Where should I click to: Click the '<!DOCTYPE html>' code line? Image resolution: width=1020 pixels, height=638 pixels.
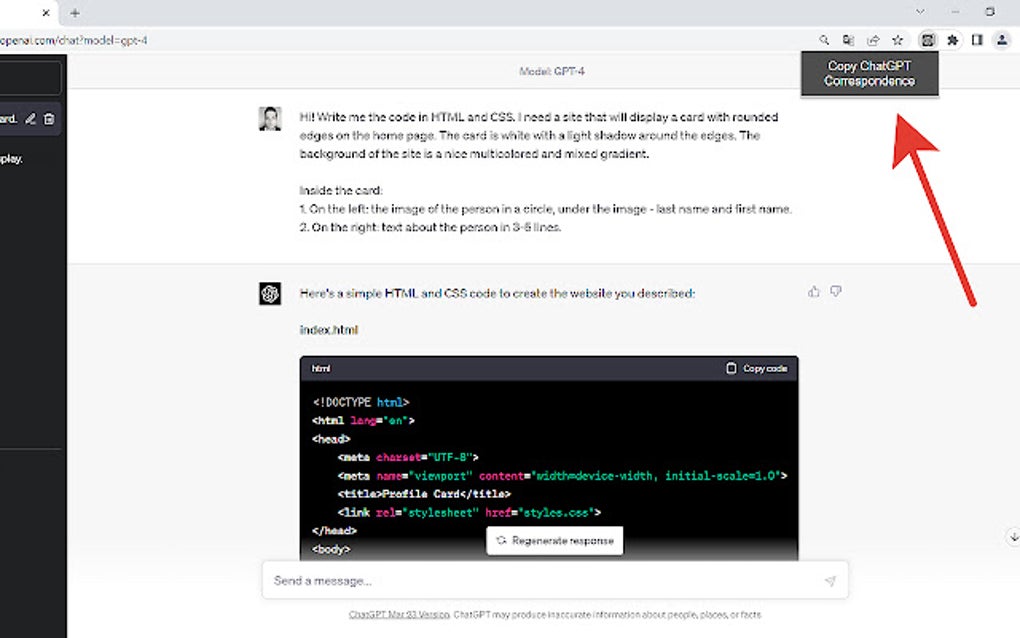tap(361, 403)
